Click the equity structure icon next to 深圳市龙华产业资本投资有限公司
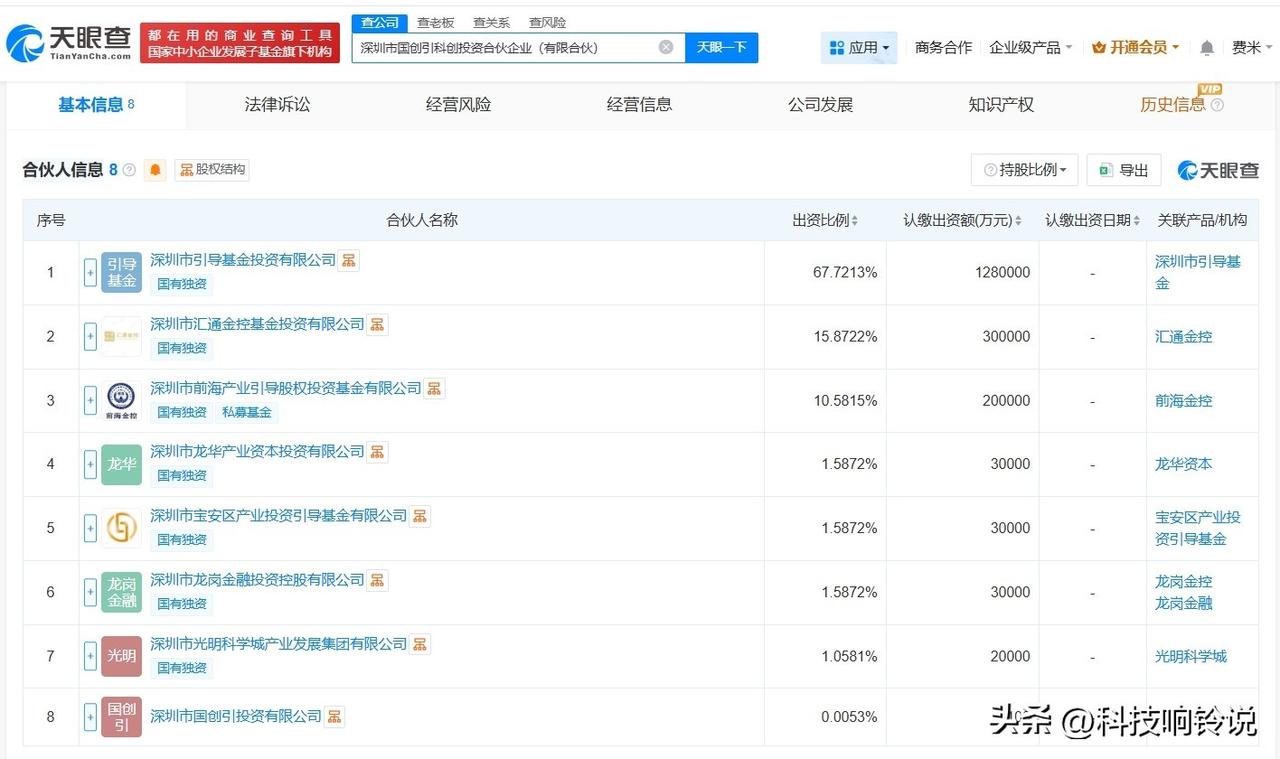Image resolution: width=1280 pixels, height=759 pixels. pos(377,452)
